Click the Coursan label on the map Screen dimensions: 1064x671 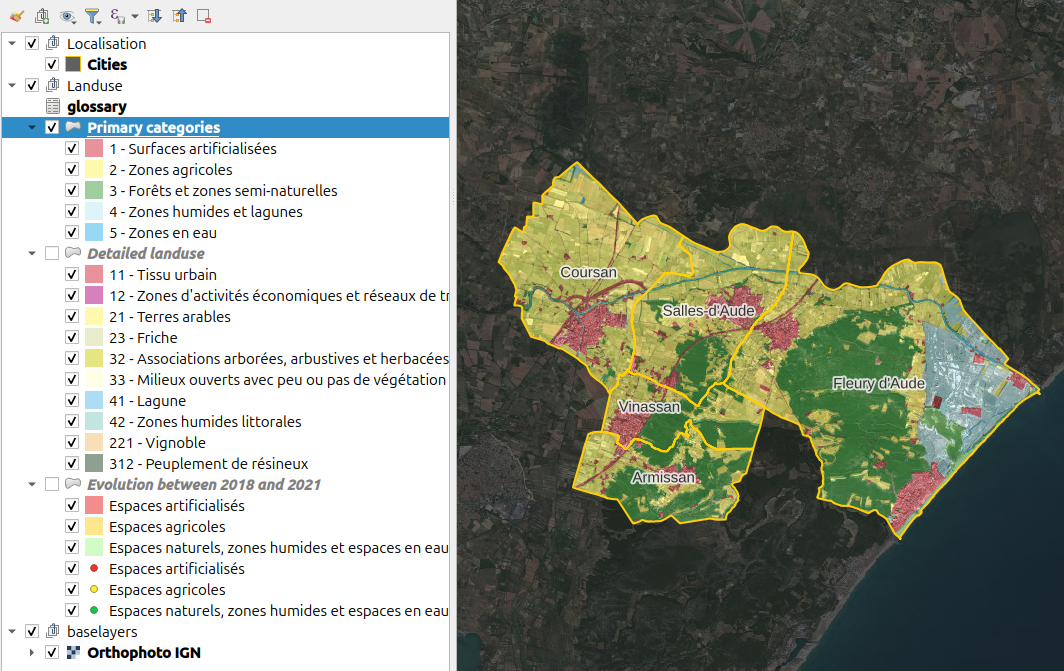[x=588, y=272]
